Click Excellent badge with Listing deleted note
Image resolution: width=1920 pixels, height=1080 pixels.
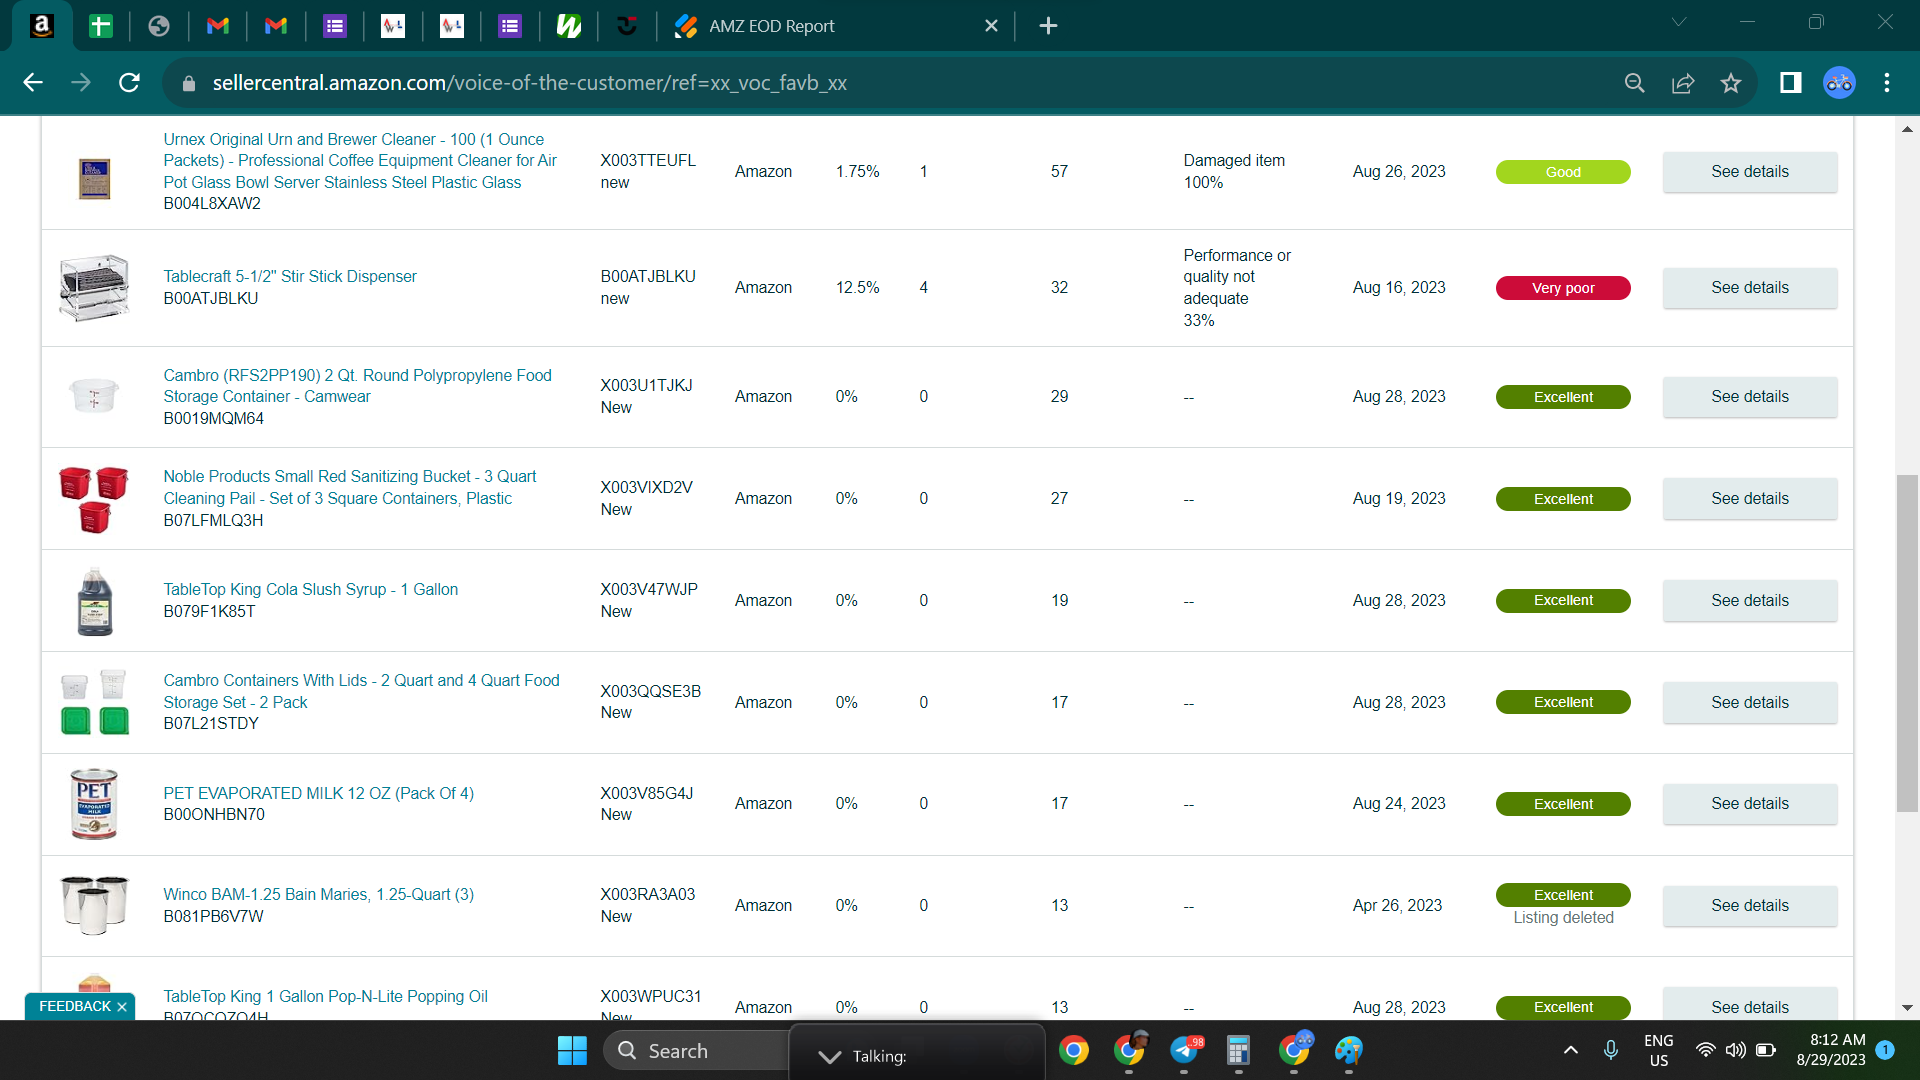coord(1563,895)
